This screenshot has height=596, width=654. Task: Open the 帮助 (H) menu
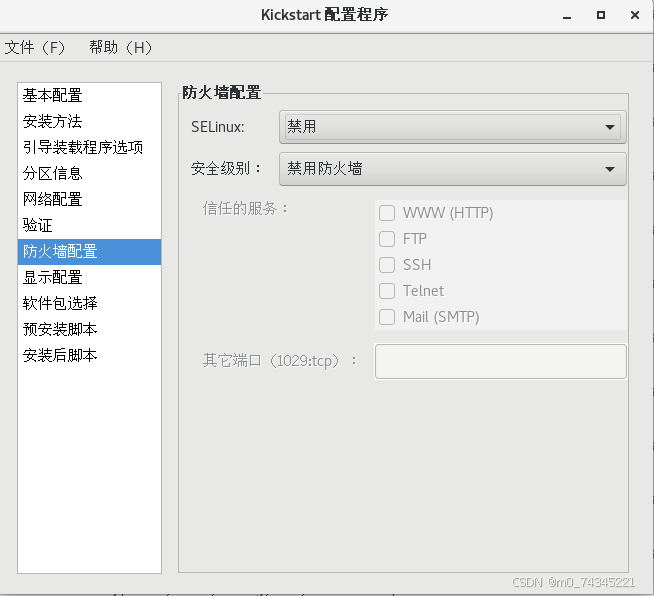click(121, 47)
